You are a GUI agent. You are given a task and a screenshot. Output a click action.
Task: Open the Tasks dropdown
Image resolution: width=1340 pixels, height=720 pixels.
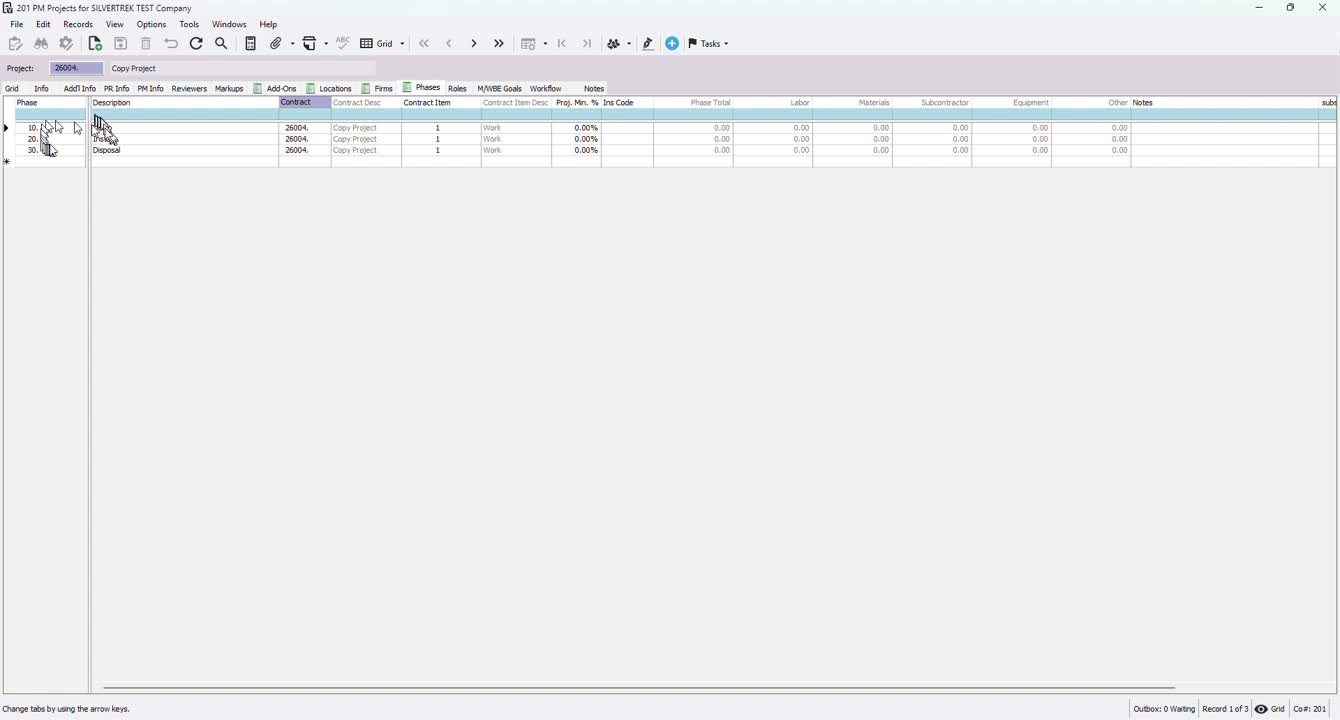pos(709,44)
